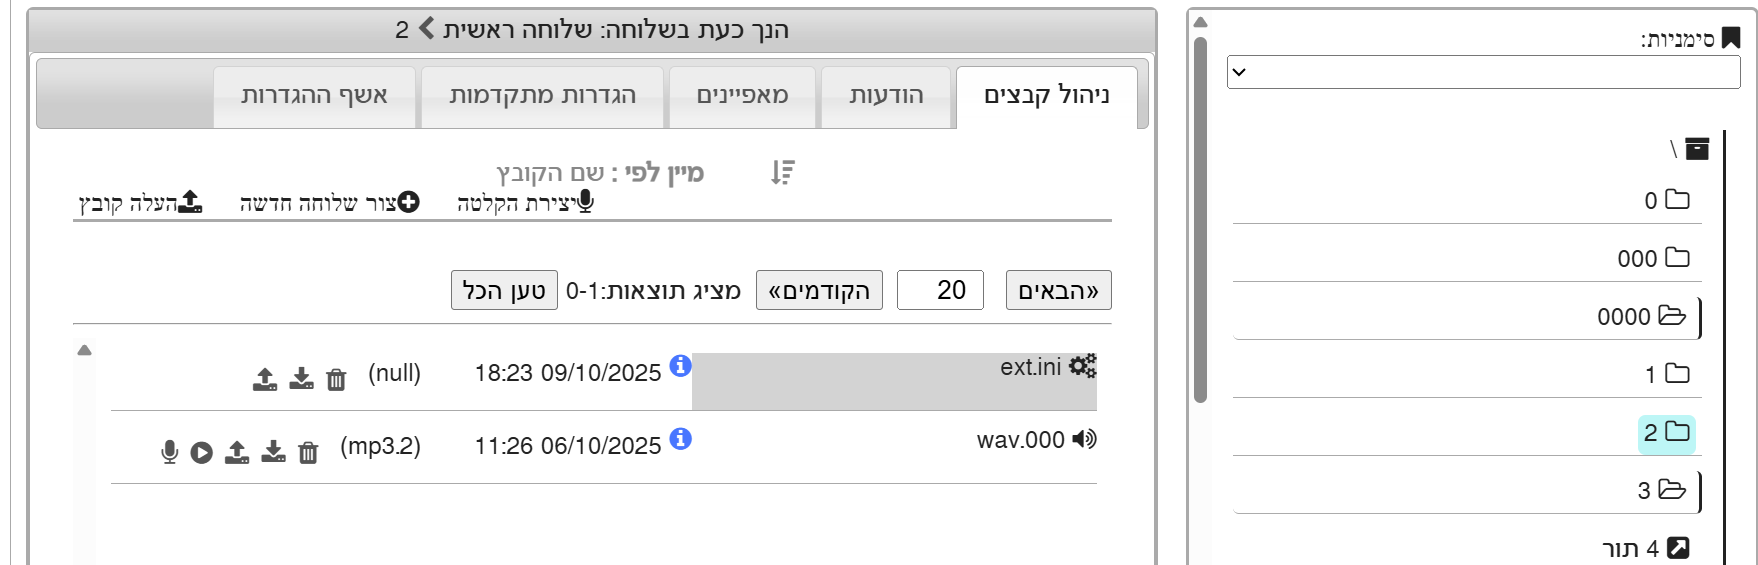The width and height of the screenshot is (1758, 565).
Task: Open the bookmarks (סימניות) dropdown
Action: (1483, 72)
